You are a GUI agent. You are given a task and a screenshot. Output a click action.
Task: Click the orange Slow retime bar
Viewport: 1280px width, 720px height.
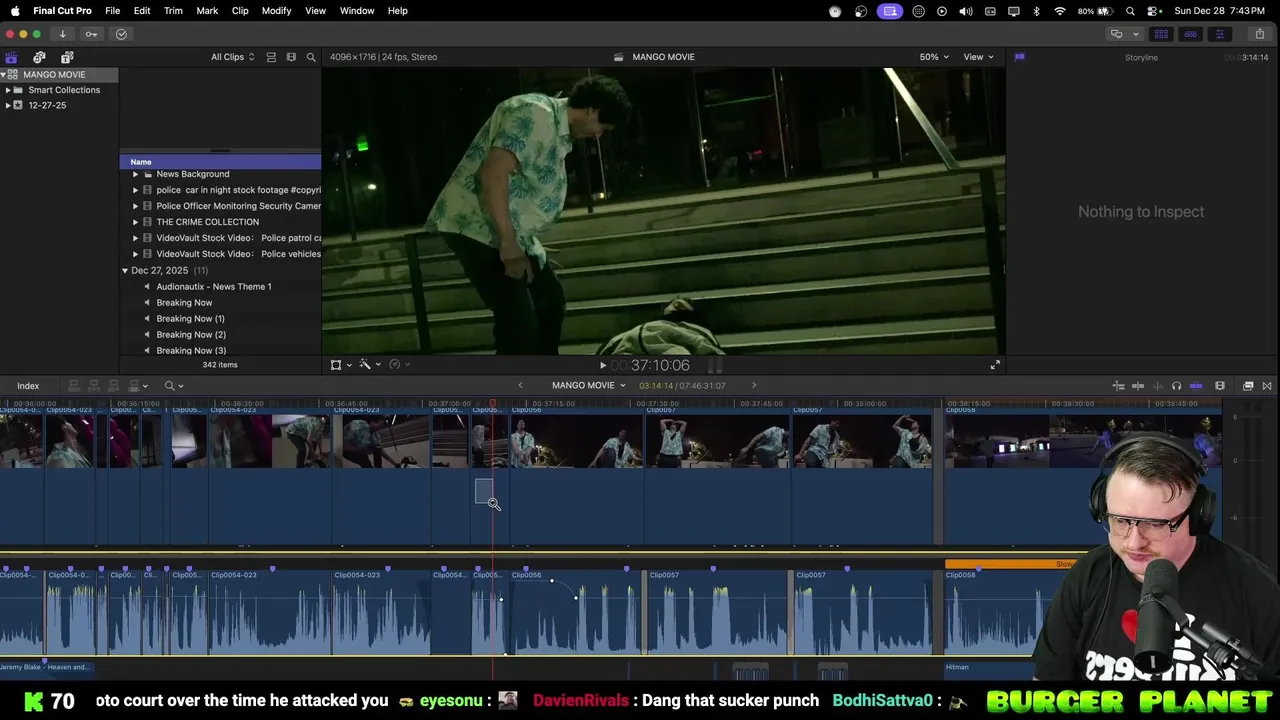pyautogui.click(x=1016, y=564)
